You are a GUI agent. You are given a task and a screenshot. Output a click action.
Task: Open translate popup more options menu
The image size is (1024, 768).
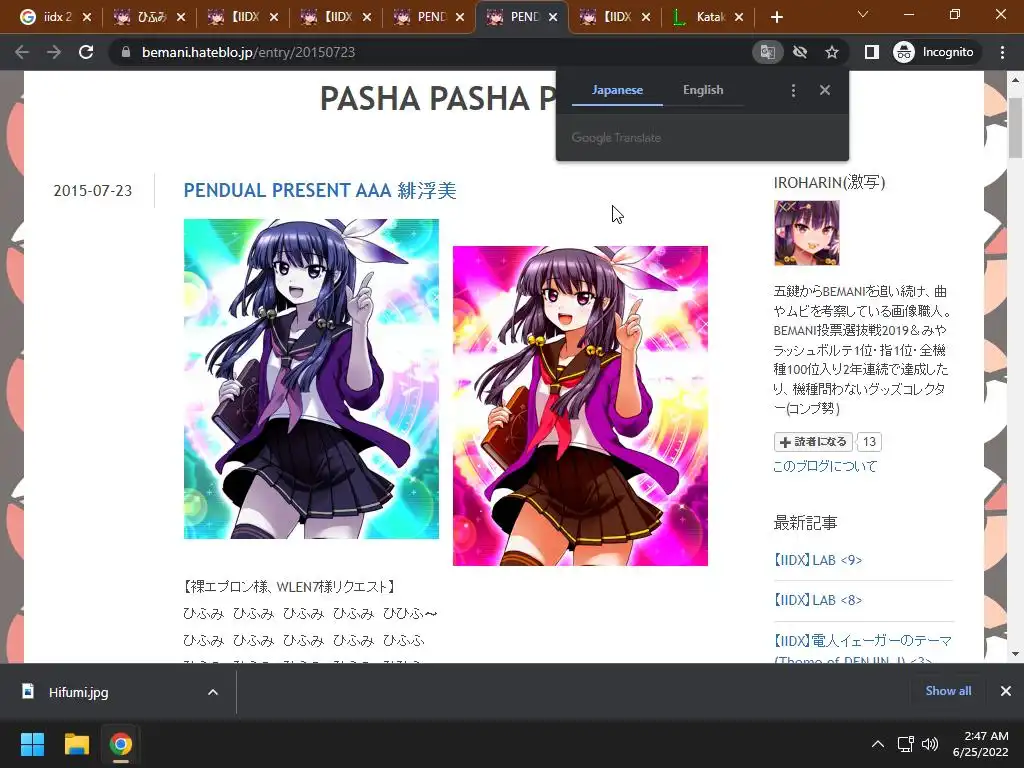pos(793,91)
